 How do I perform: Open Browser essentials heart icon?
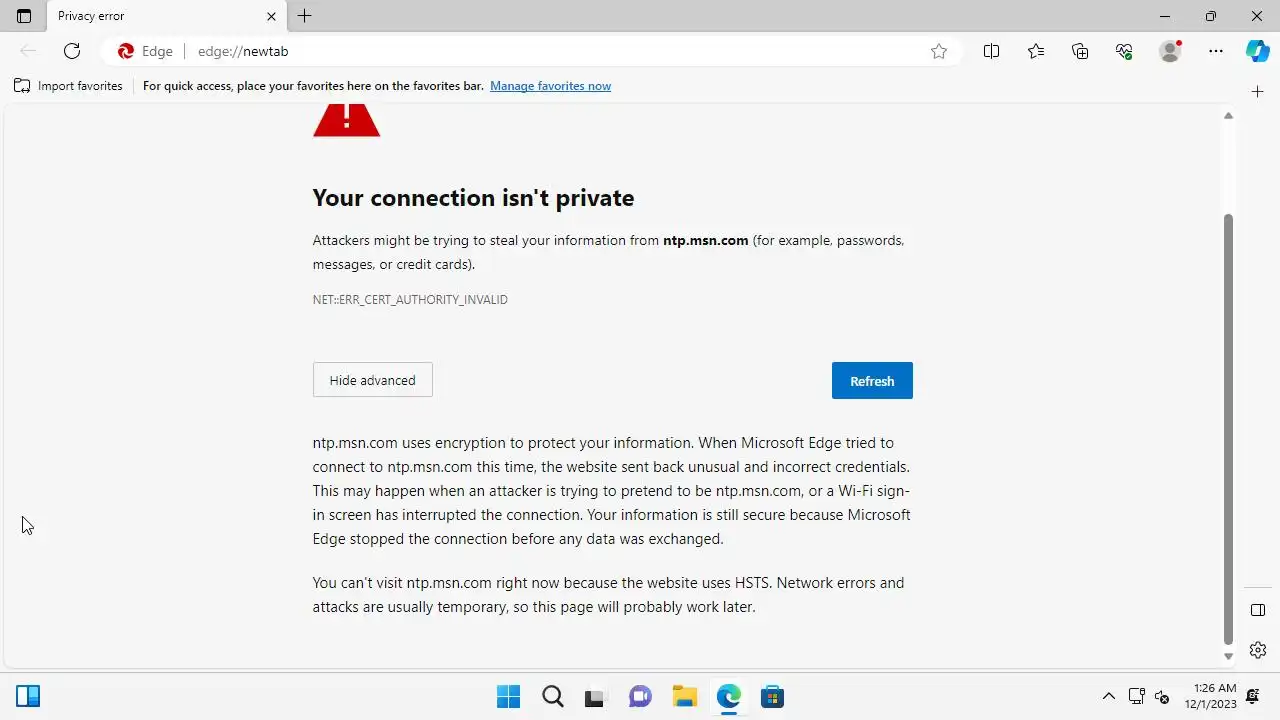point(1124,51)
